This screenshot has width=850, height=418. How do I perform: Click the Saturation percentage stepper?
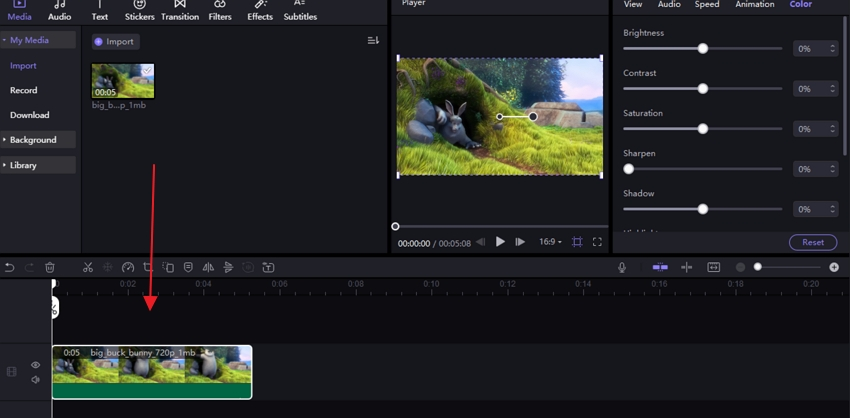click(832, 129)
